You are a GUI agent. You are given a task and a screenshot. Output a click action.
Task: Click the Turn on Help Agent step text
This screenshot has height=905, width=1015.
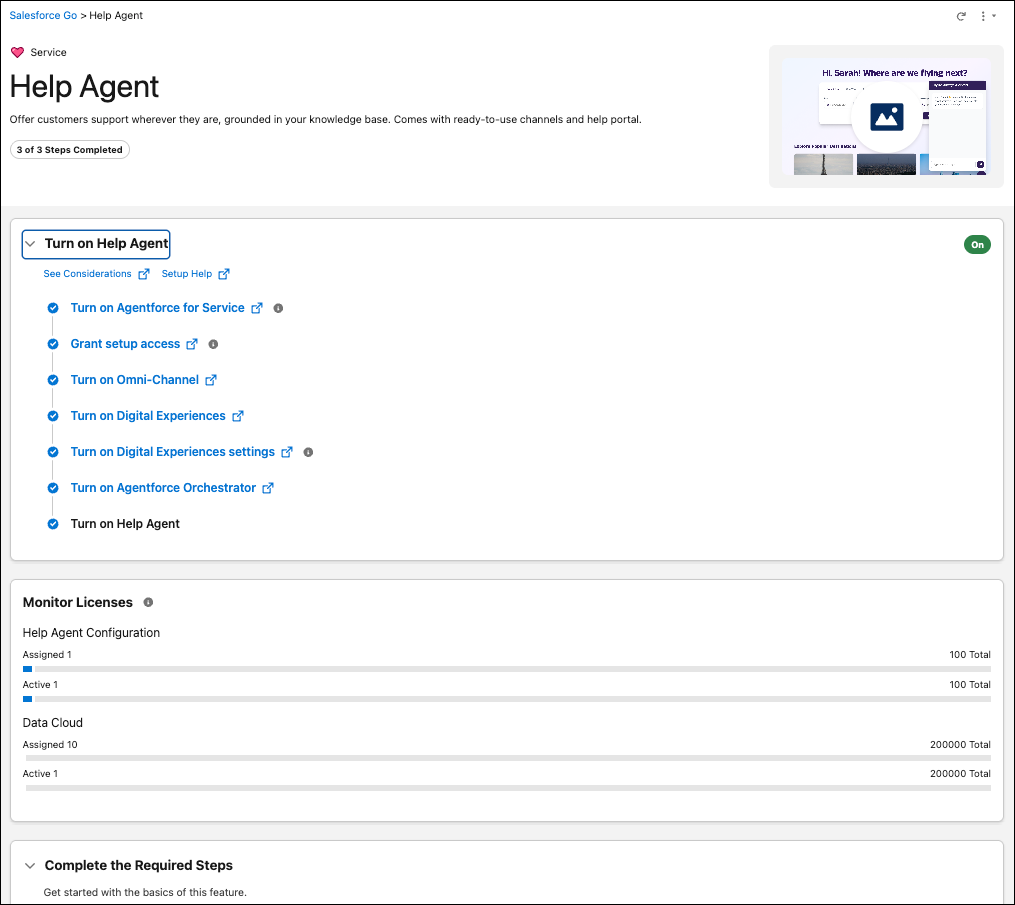pyautogui.click(x=125, y=524)
